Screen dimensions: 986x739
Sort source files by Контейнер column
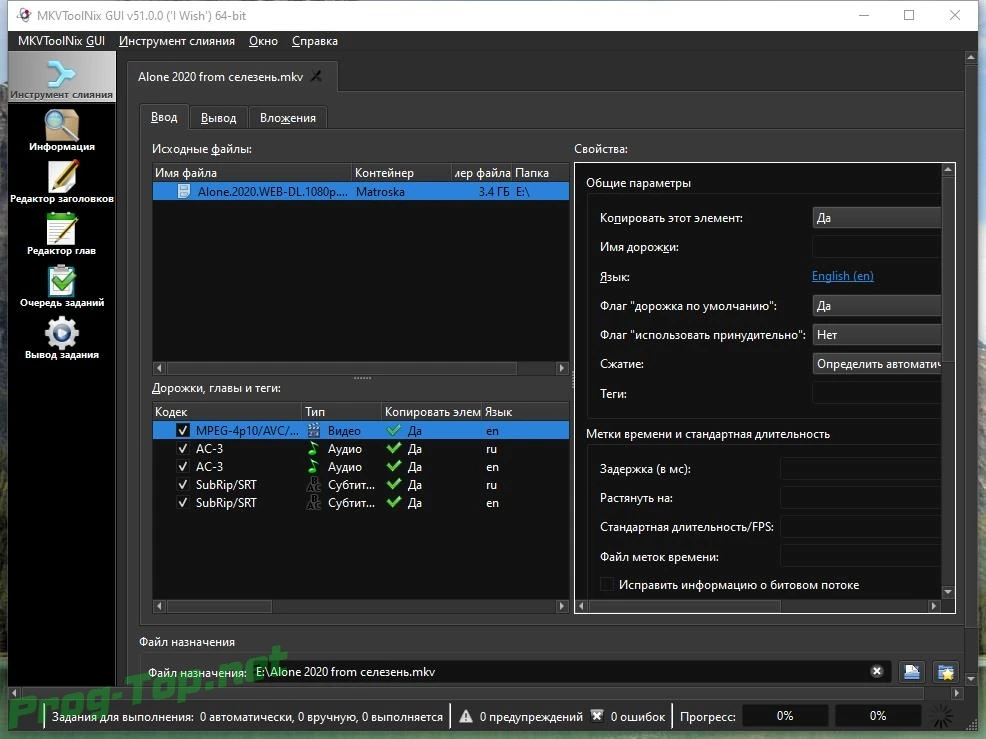click(x=401, y=172)
